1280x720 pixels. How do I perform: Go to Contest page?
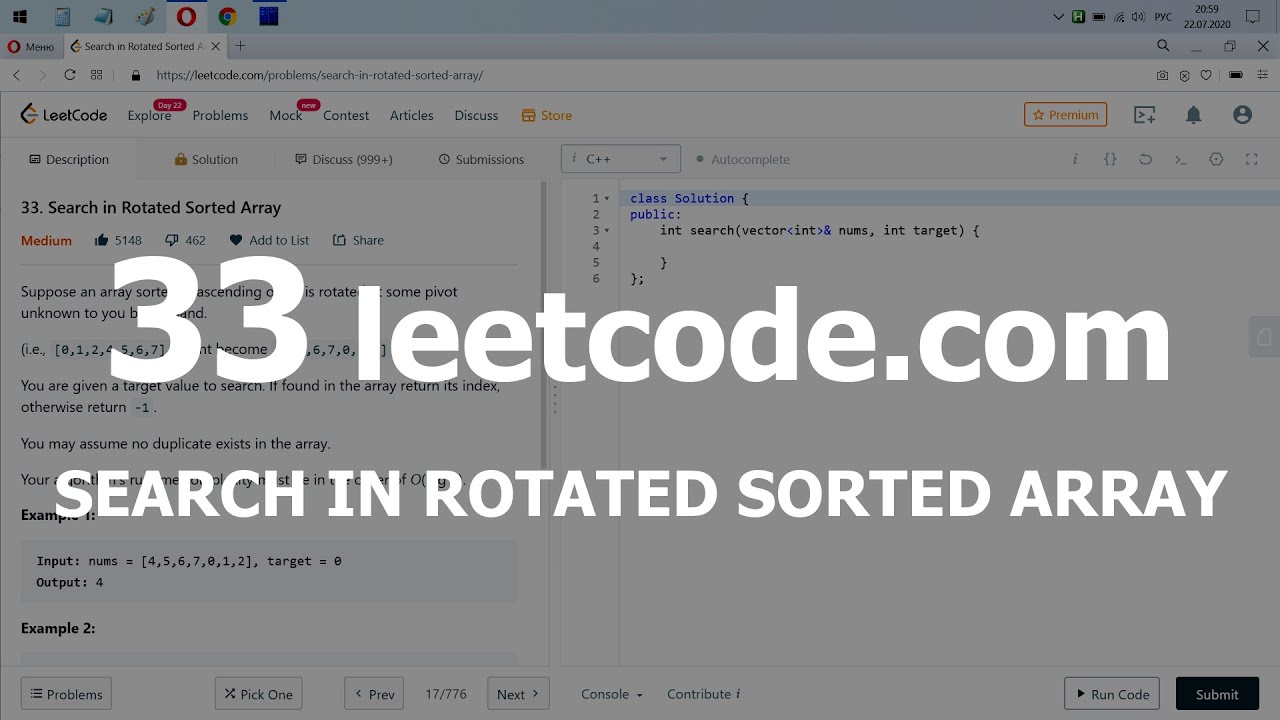pyautogui.click(x=346, y=116)
